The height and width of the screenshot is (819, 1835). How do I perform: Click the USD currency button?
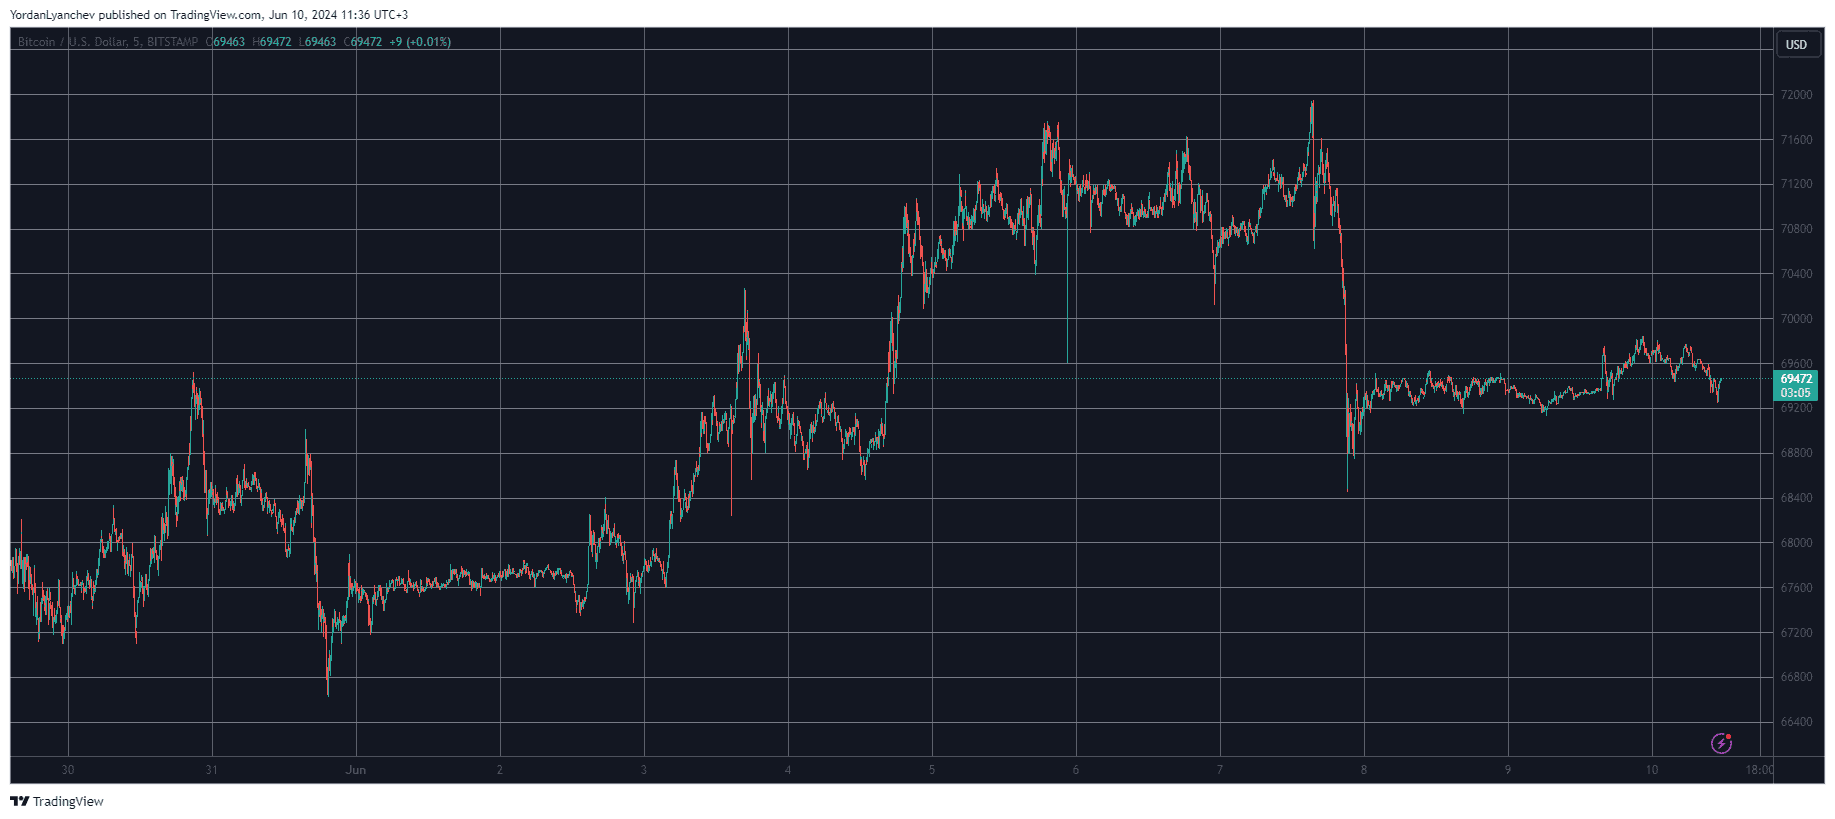tap(1797, 45)
